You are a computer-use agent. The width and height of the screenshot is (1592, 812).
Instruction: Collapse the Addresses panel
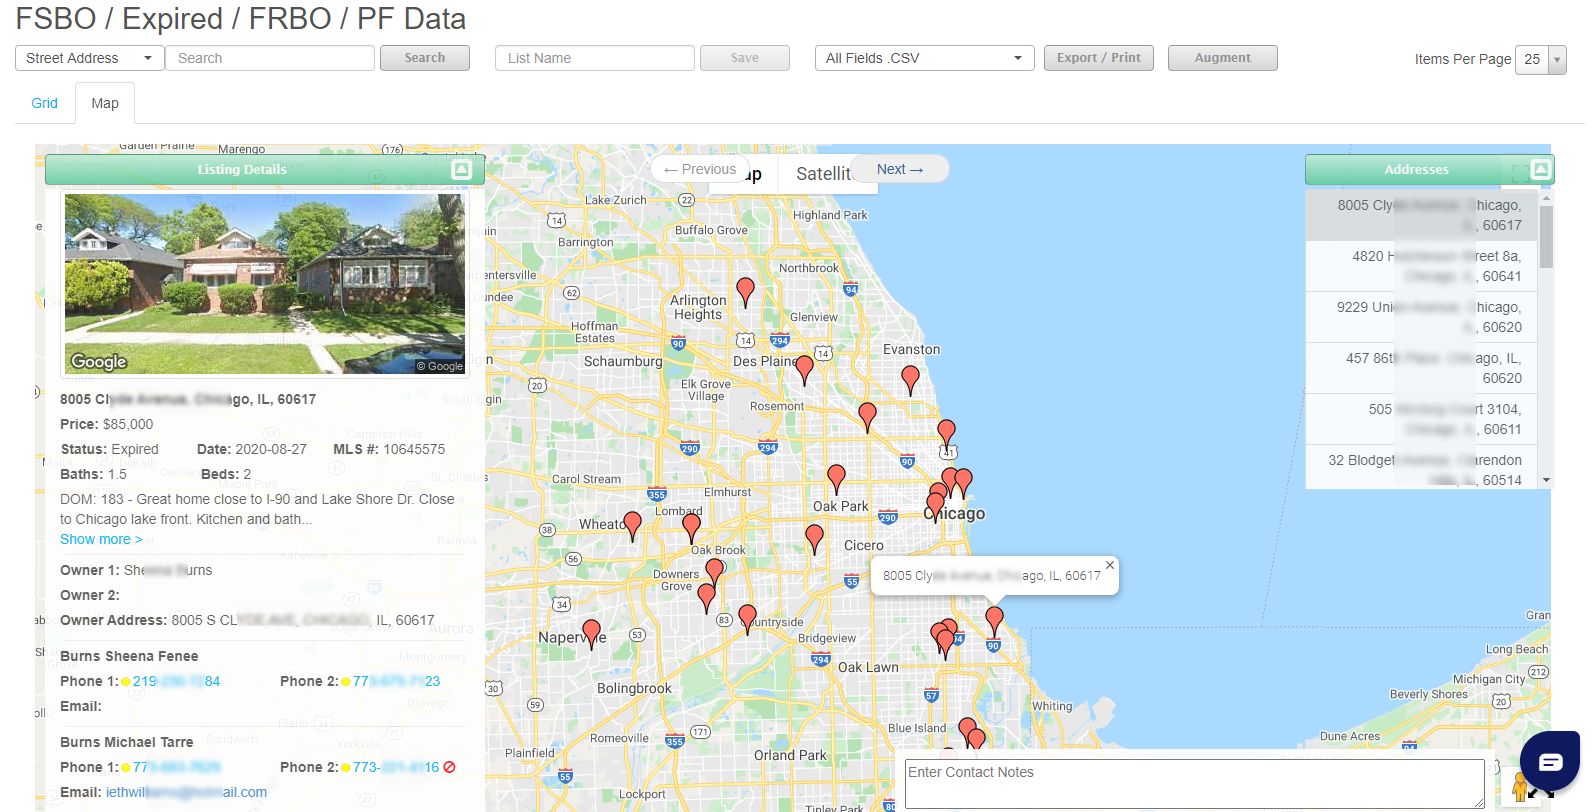click(1540, 170)
